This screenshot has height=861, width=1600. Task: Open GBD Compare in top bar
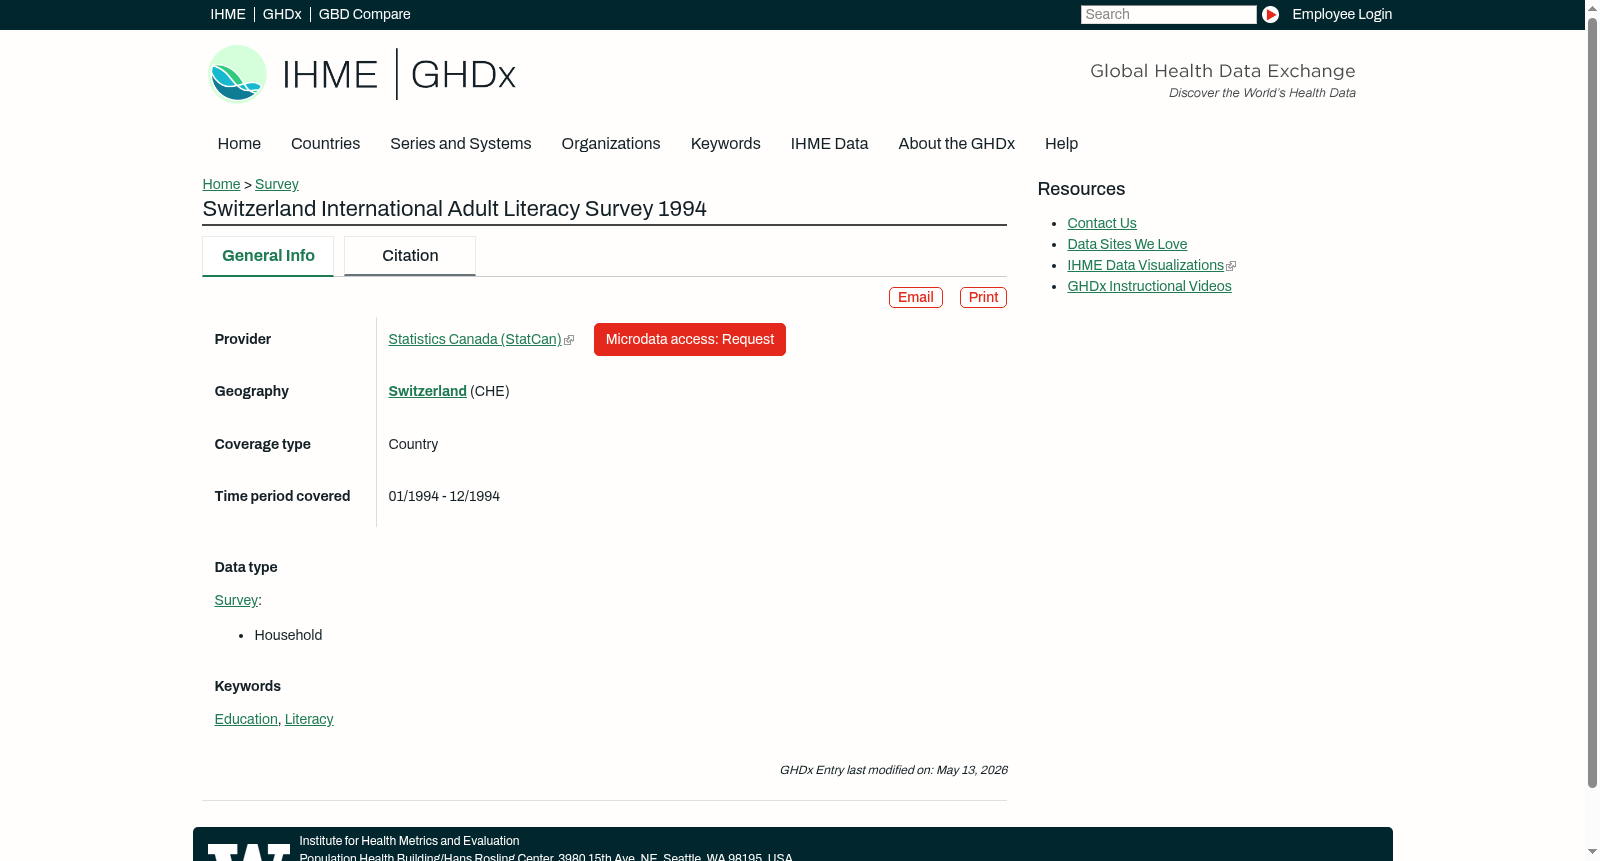coord(364,14)
